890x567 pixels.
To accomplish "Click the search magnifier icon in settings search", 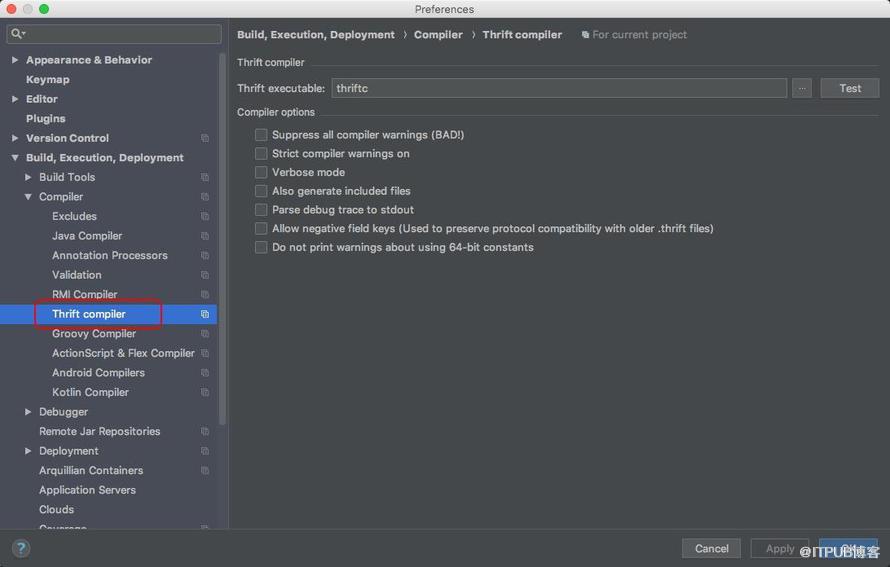I will (x=18, y=34).
